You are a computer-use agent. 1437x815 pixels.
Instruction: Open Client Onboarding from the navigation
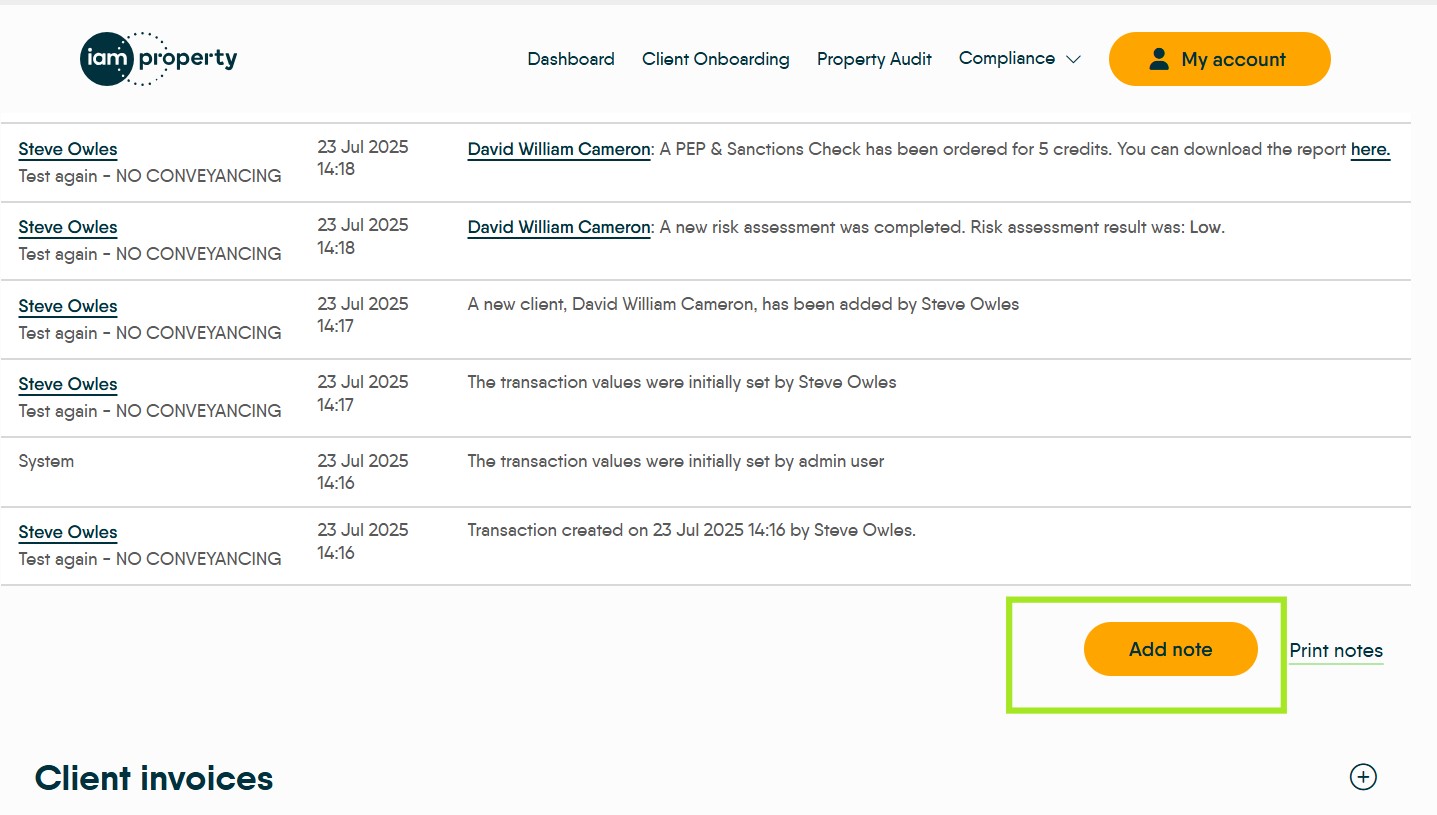click(x=715, y=59)
